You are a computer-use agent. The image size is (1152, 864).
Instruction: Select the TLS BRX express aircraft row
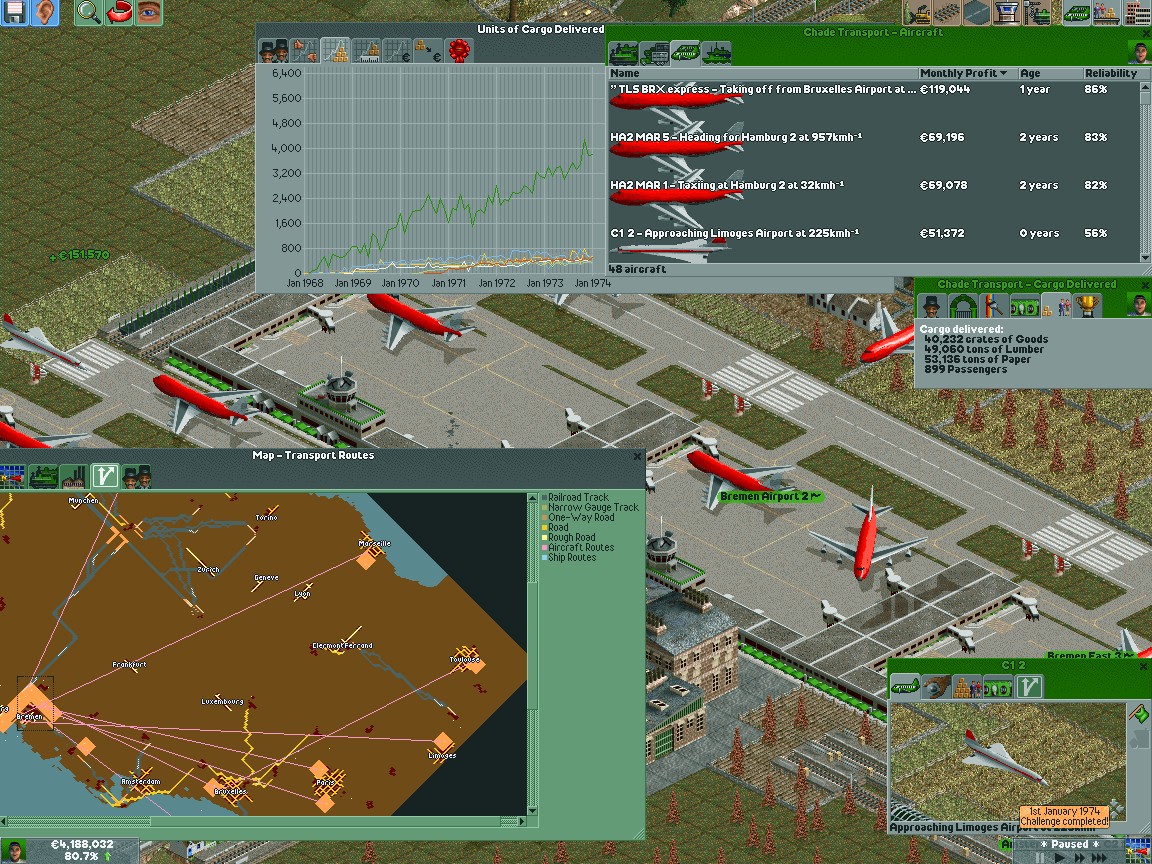[x=874, y=104]
